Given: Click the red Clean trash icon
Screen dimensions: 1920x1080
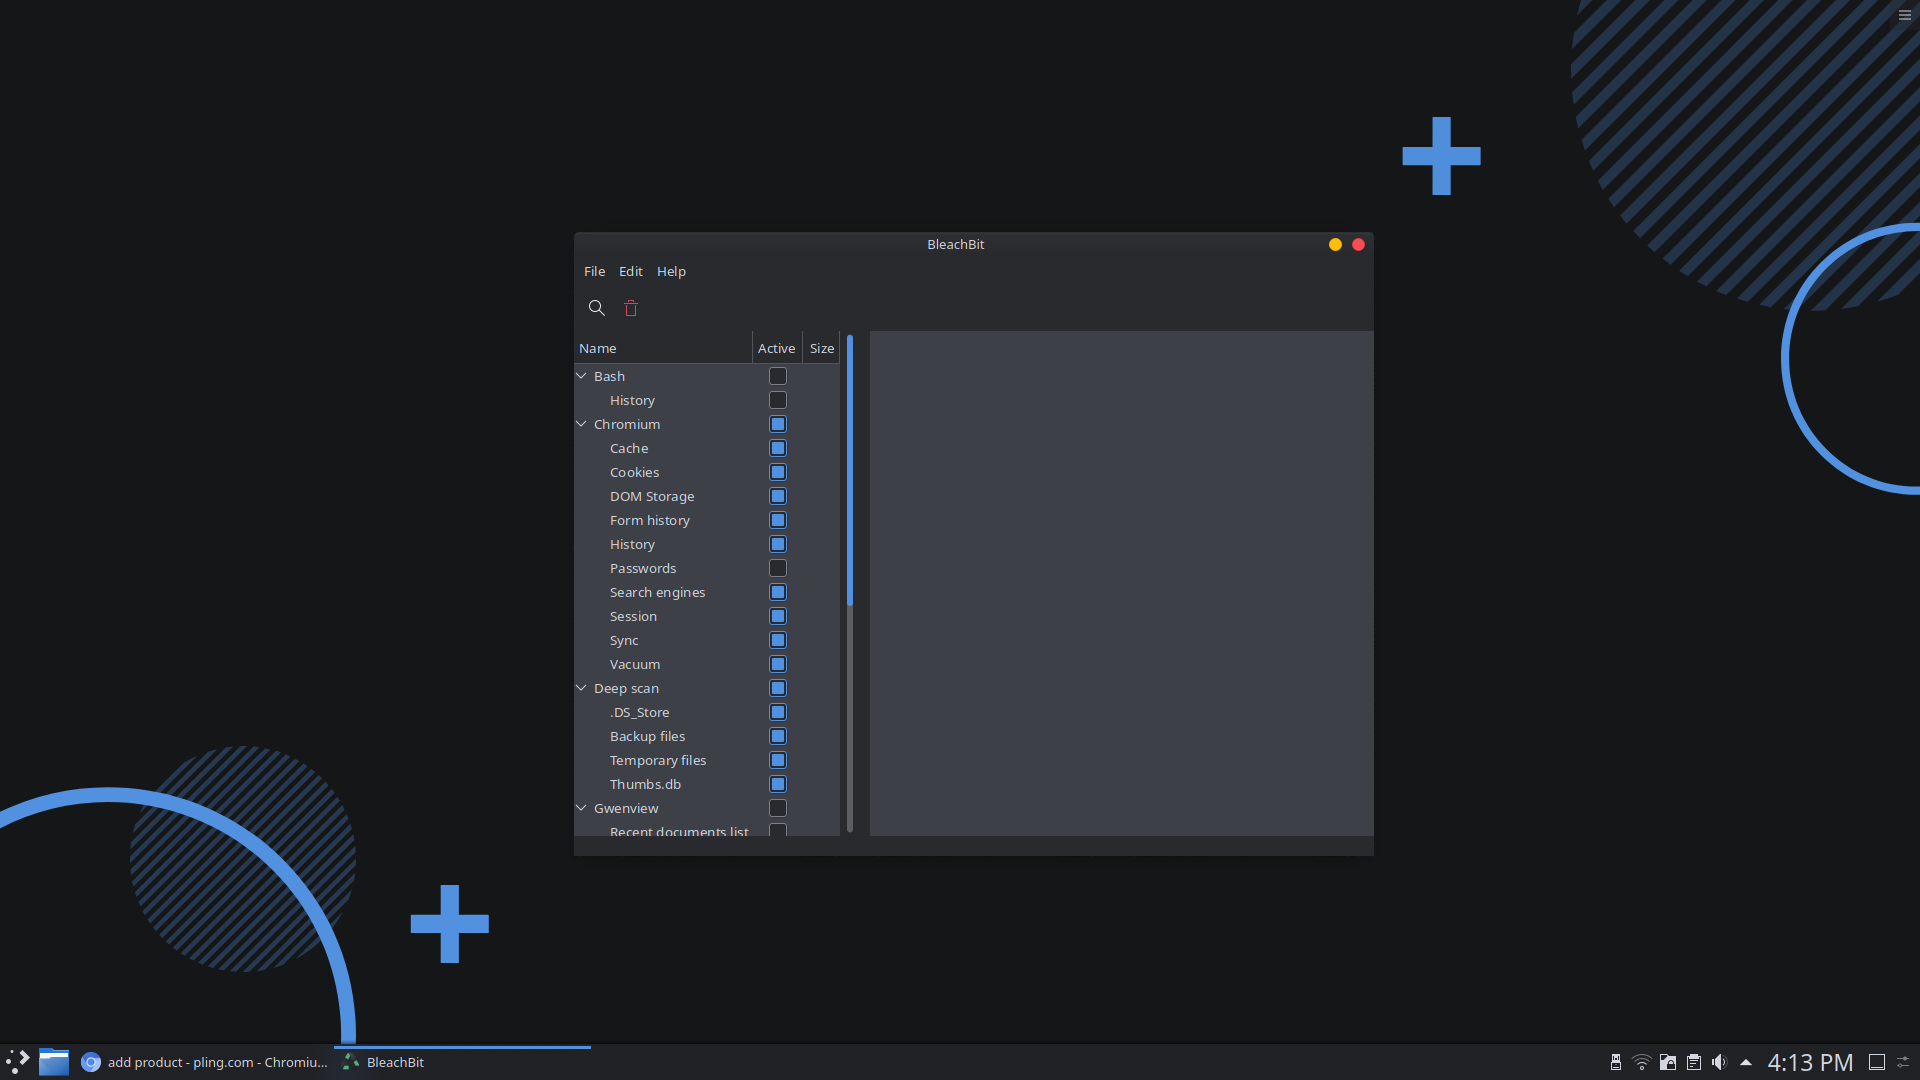Looking at the screenshot, I should pos(631,308).
